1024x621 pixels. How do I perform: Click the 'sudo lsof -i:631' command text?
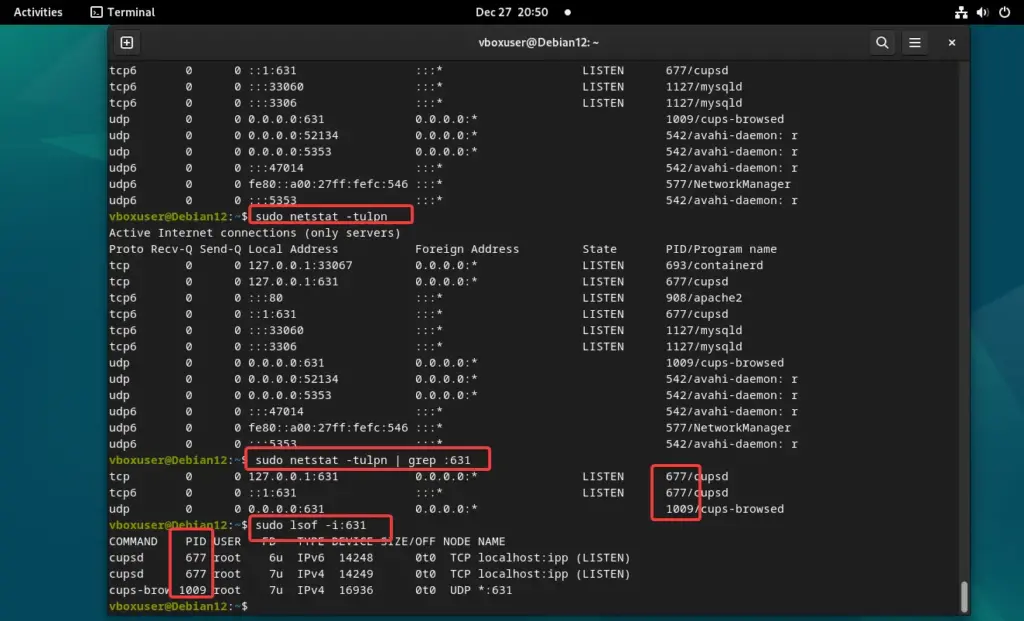tap(310, 525)
